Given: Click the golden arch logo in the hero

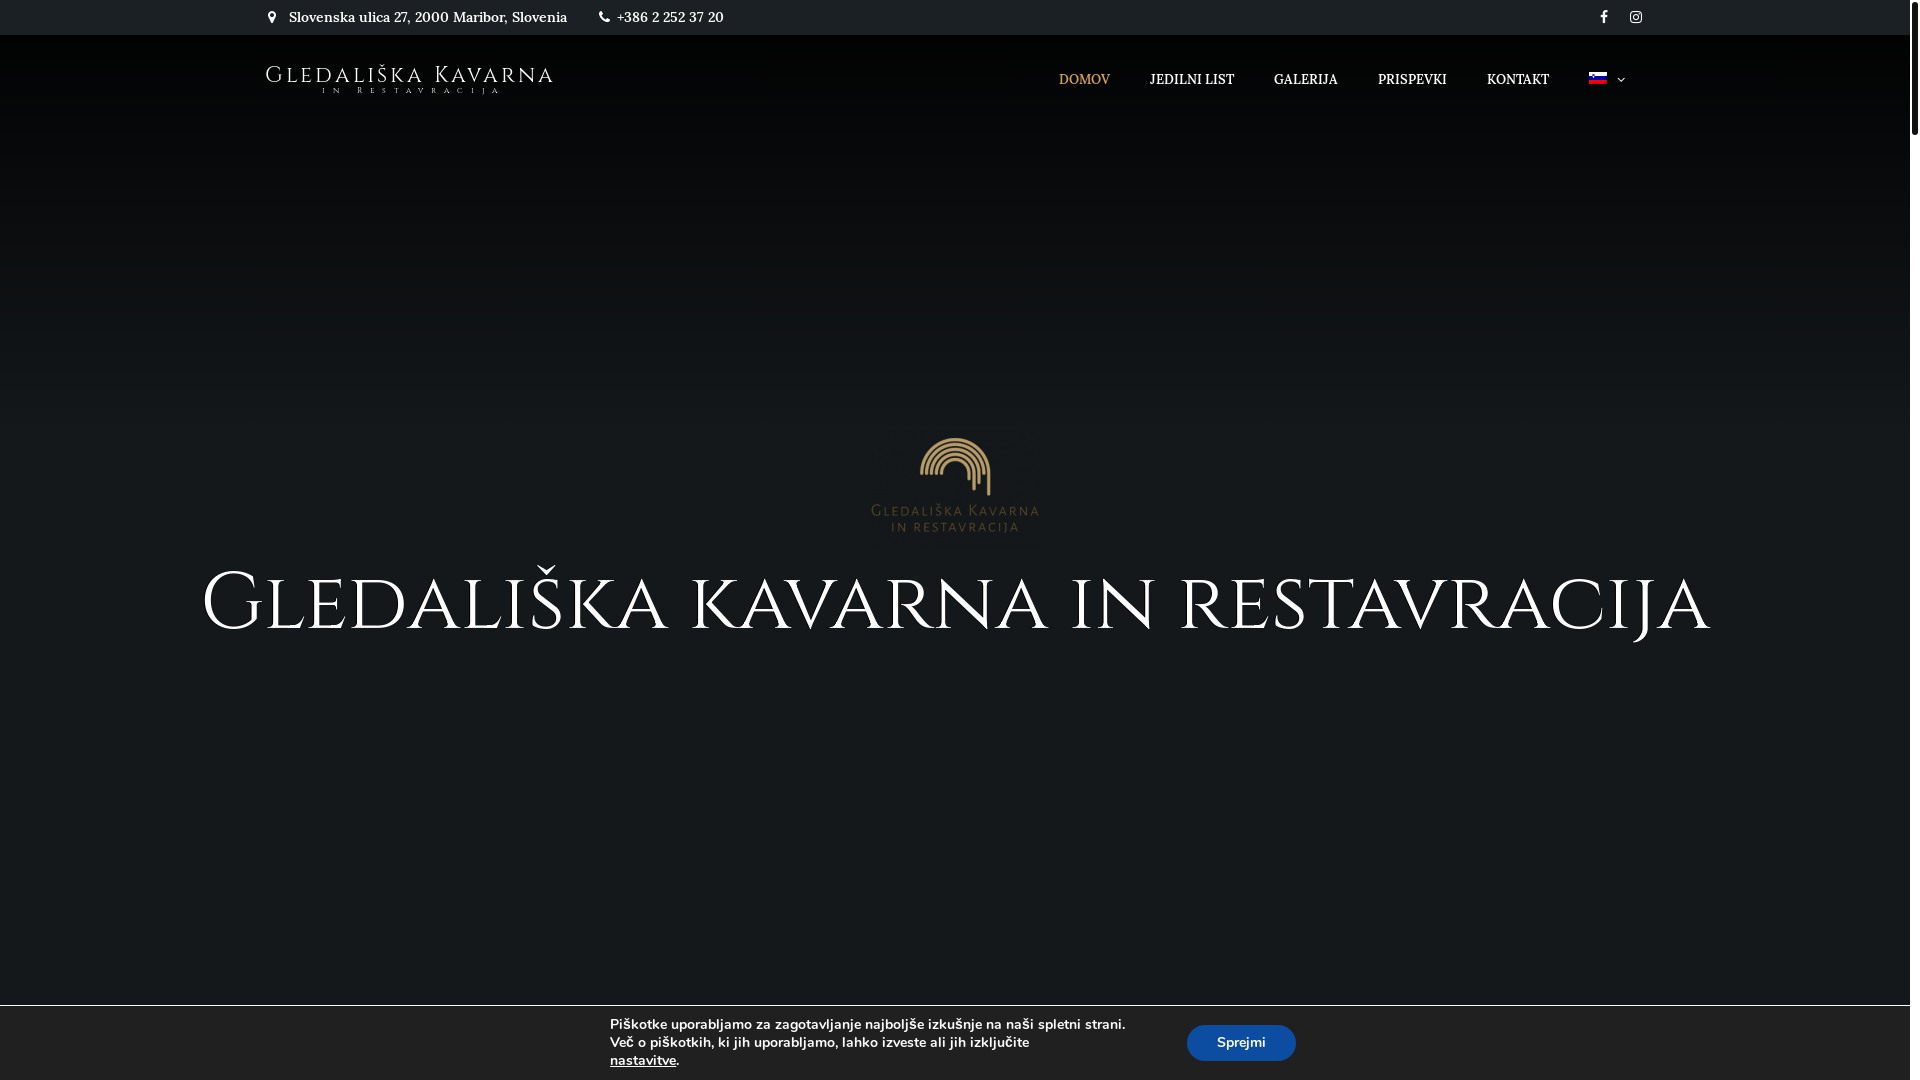Looking at the screenshot, I should (955, 485).
